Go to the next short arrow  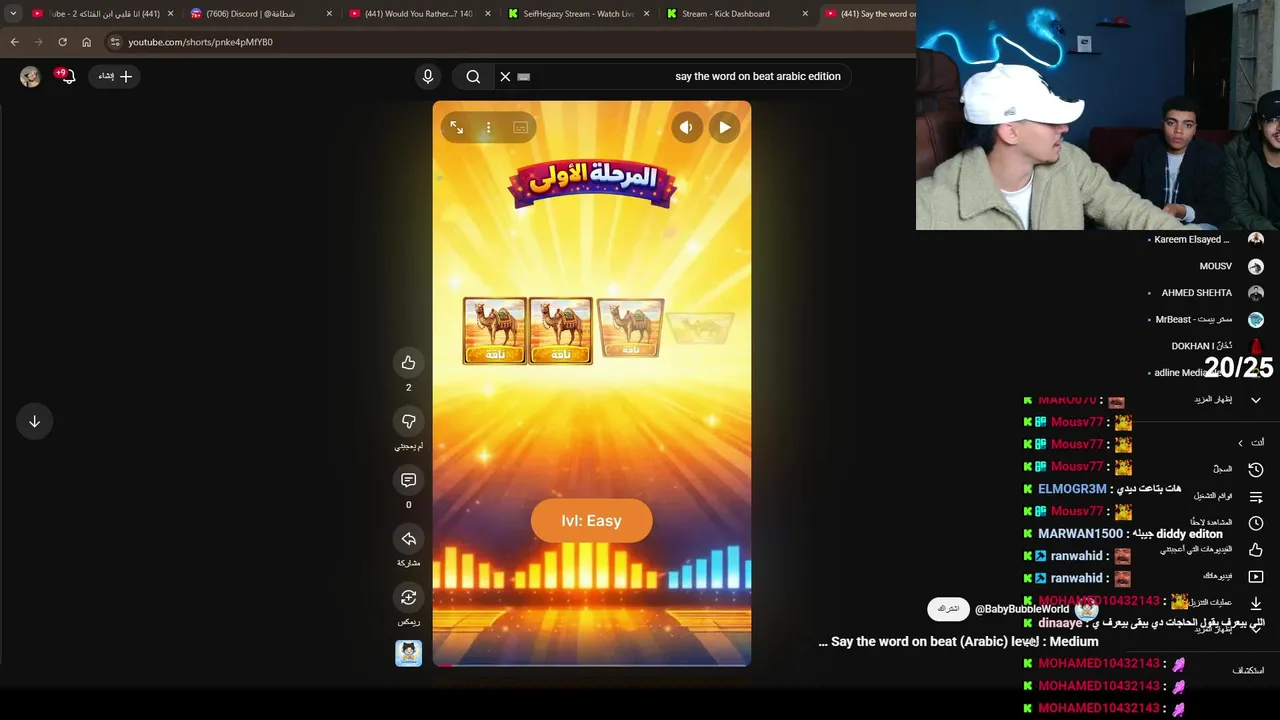pos(34,421)
